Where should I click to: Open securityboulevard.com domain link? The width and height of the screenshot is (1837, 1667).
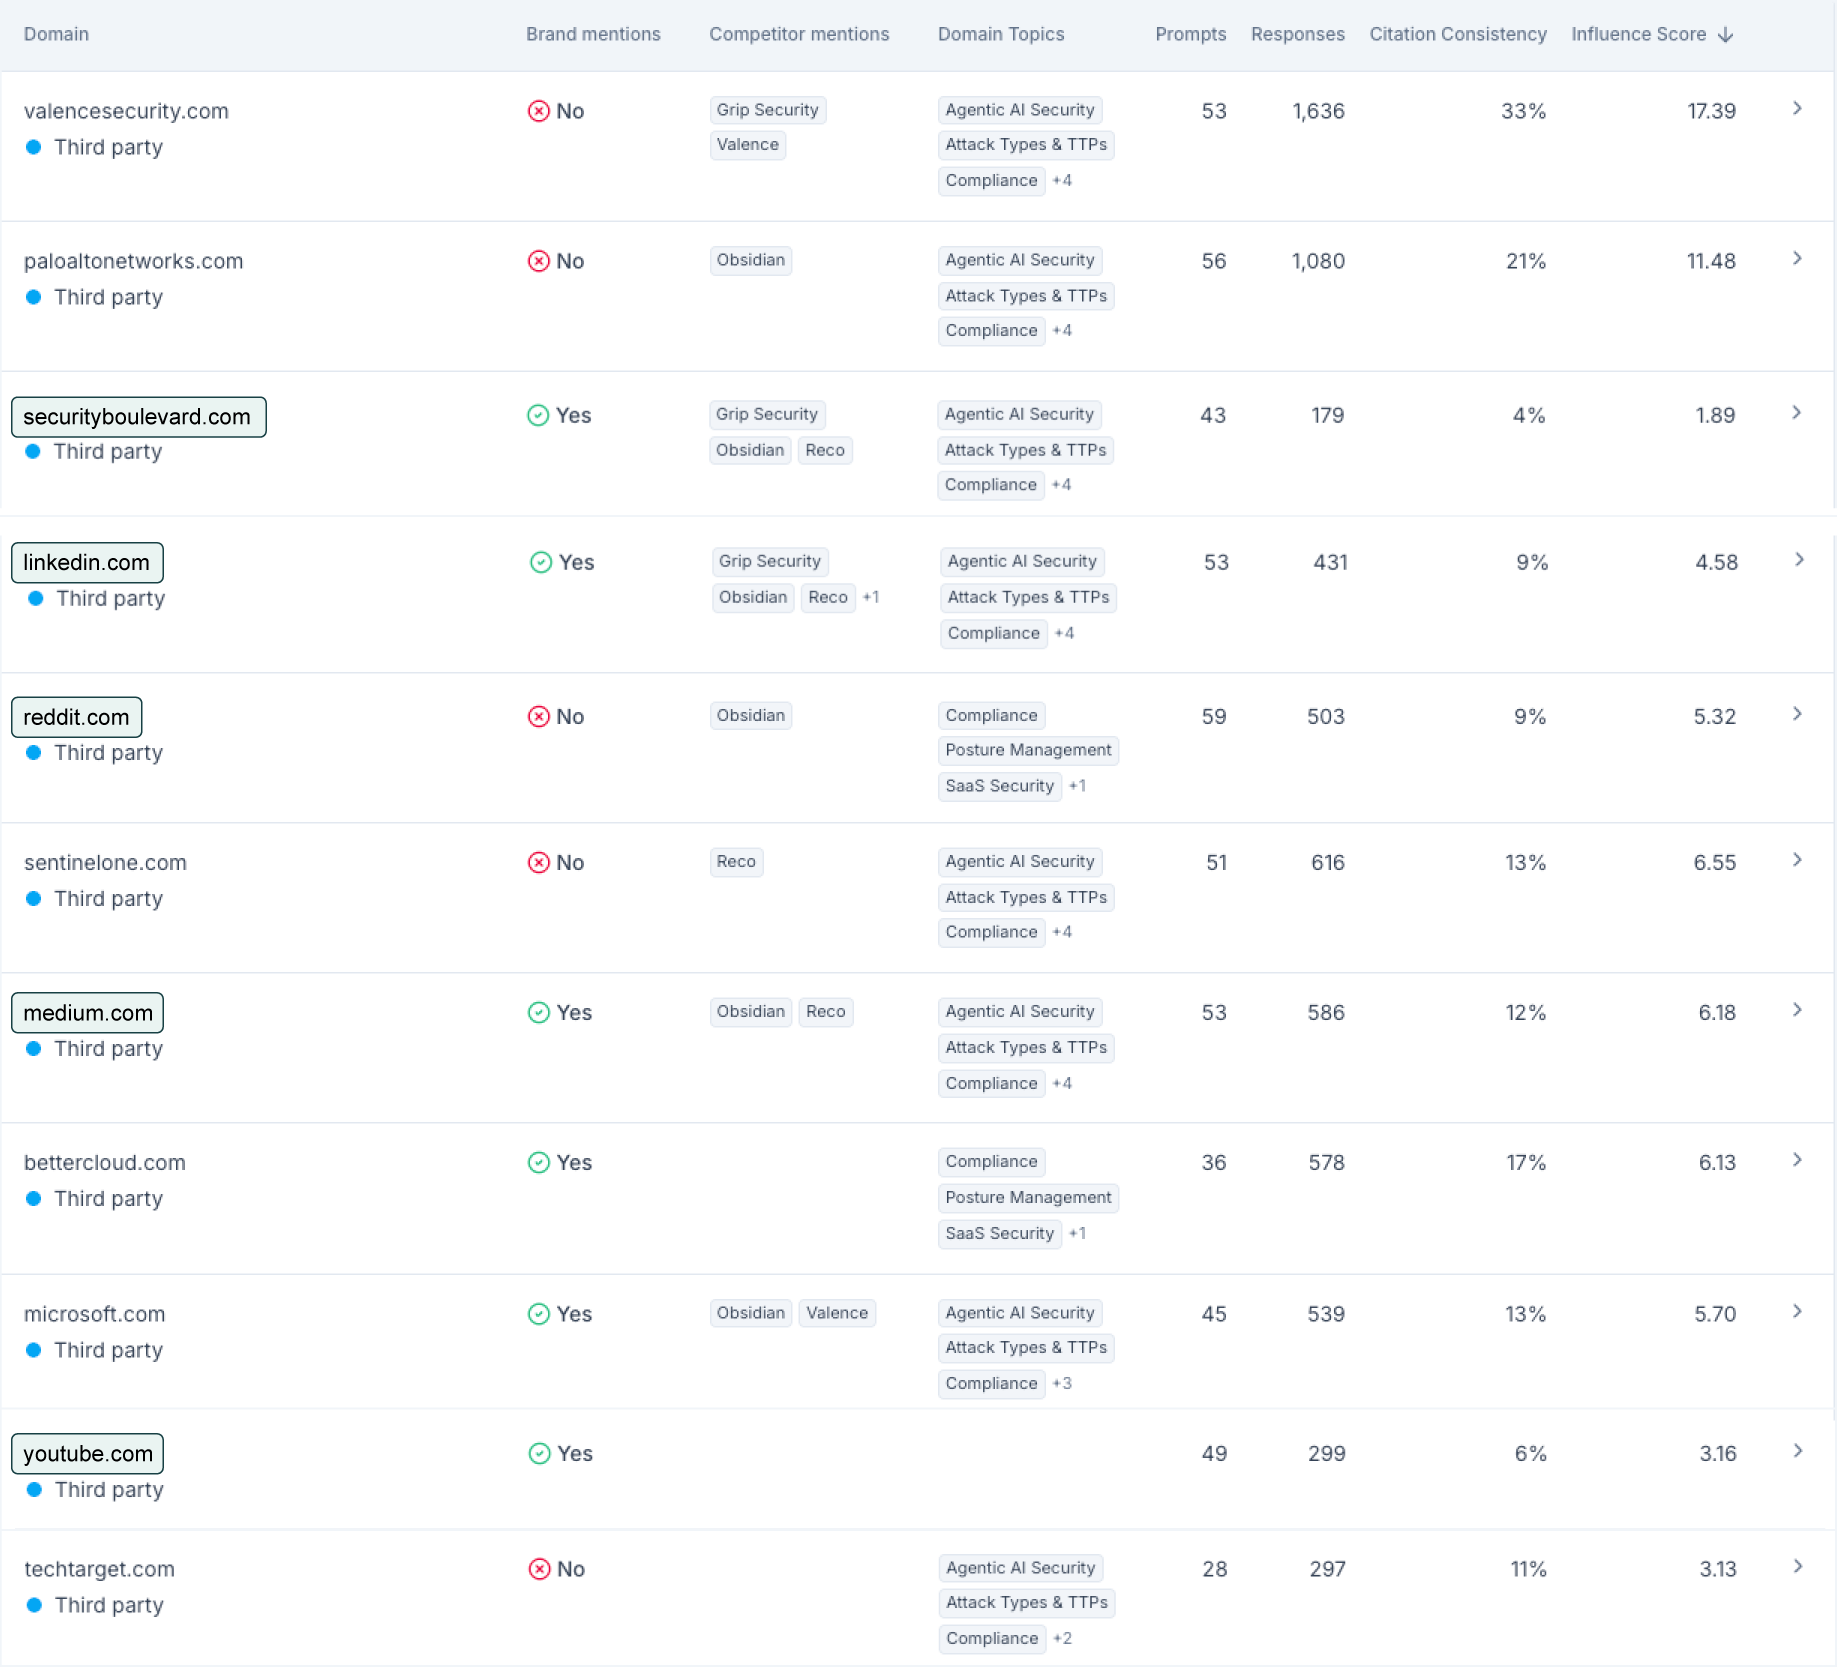[138, 417]
